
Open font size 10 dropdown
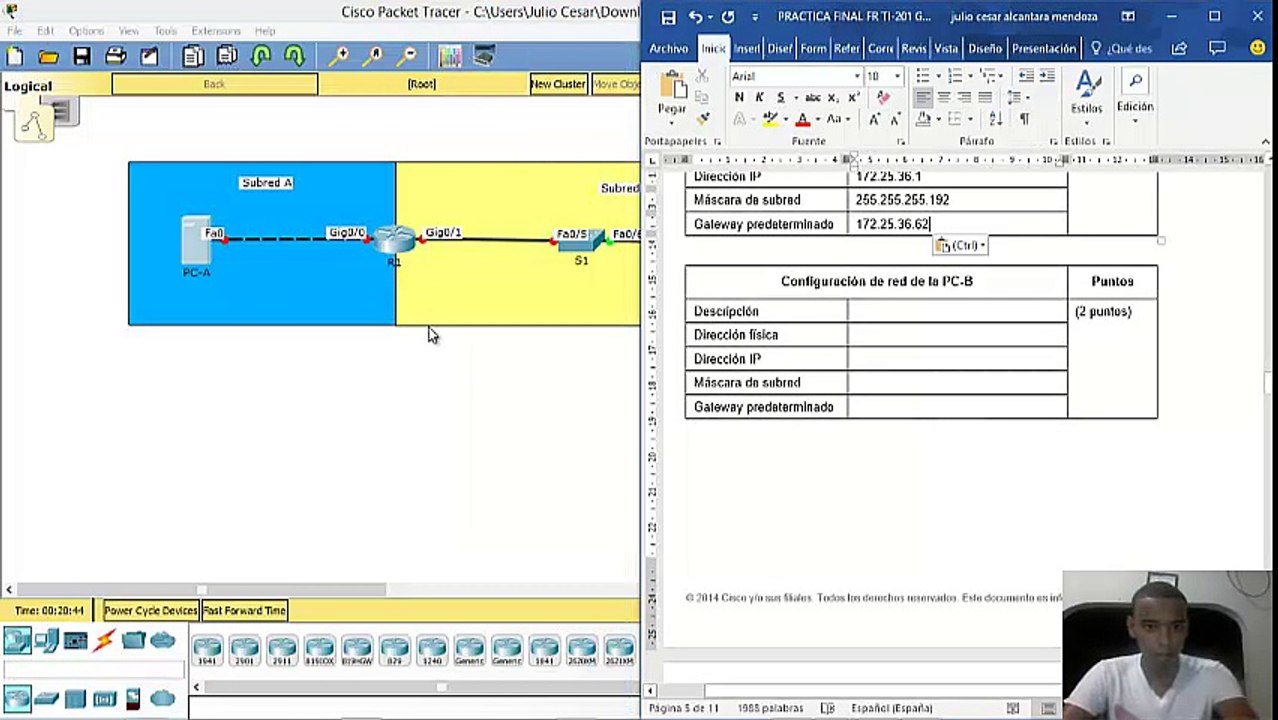[x=896, y=76]
